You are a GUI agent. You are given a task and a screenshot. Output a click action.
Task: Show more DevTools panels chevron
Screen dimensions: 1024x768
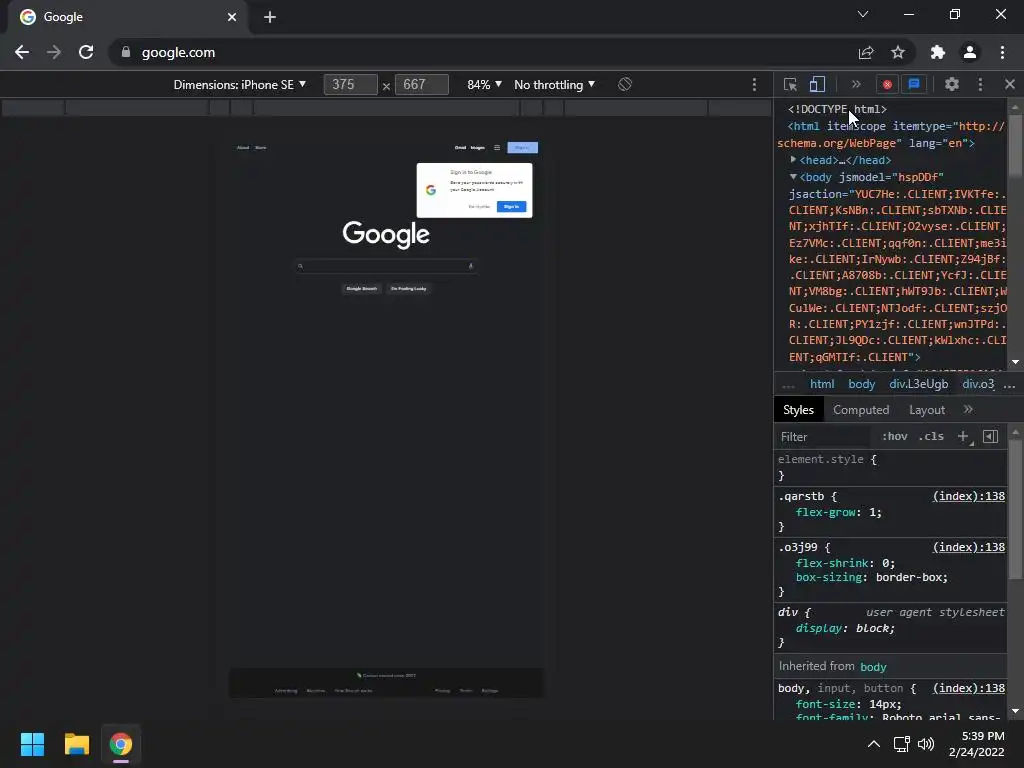coord(856,84)
